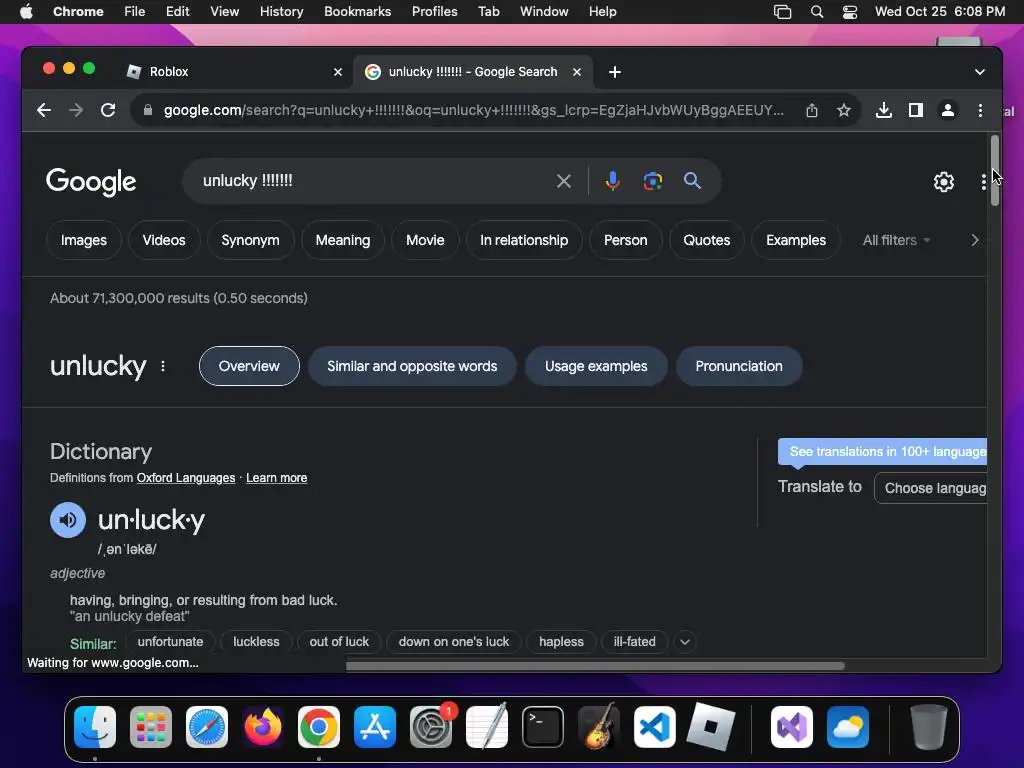
Task: Focus the Google search input field
Action: (x=376, y=181)
